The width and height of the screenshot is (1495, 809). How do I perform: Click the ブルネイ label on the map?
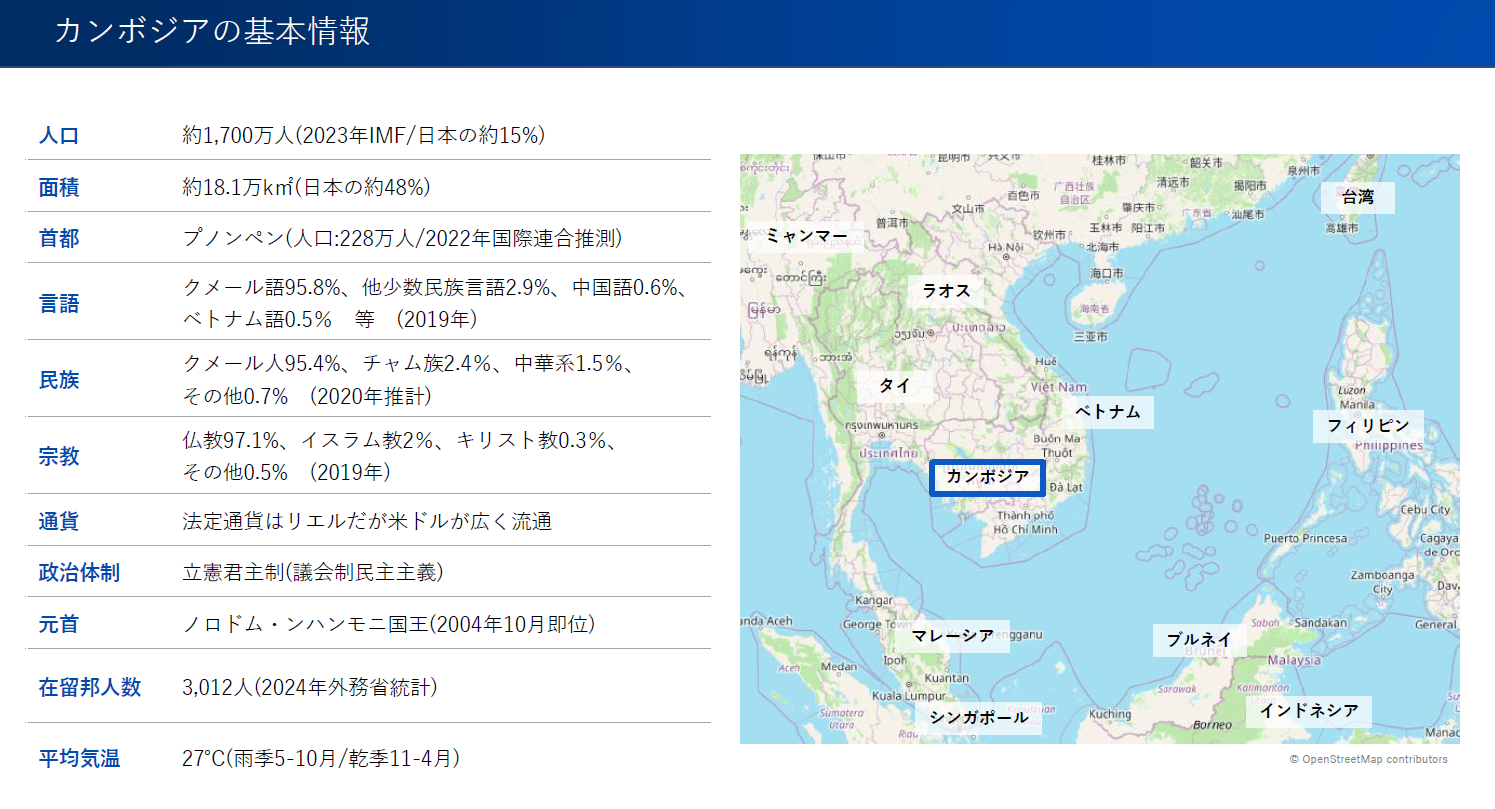tap(1198, 639)
